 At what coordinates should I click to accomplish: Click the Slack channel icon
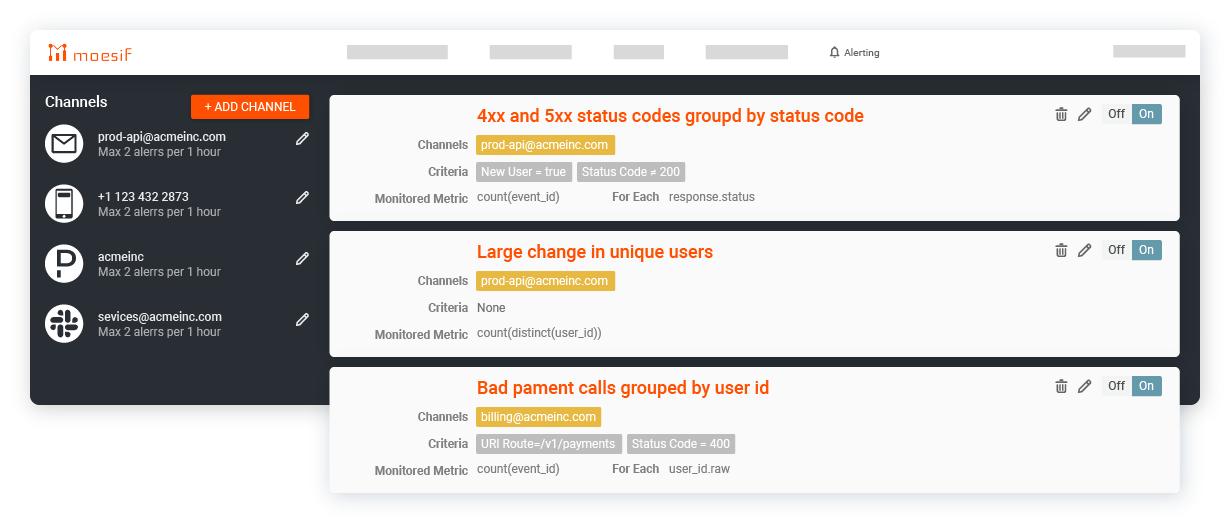(x=64, y=324)
